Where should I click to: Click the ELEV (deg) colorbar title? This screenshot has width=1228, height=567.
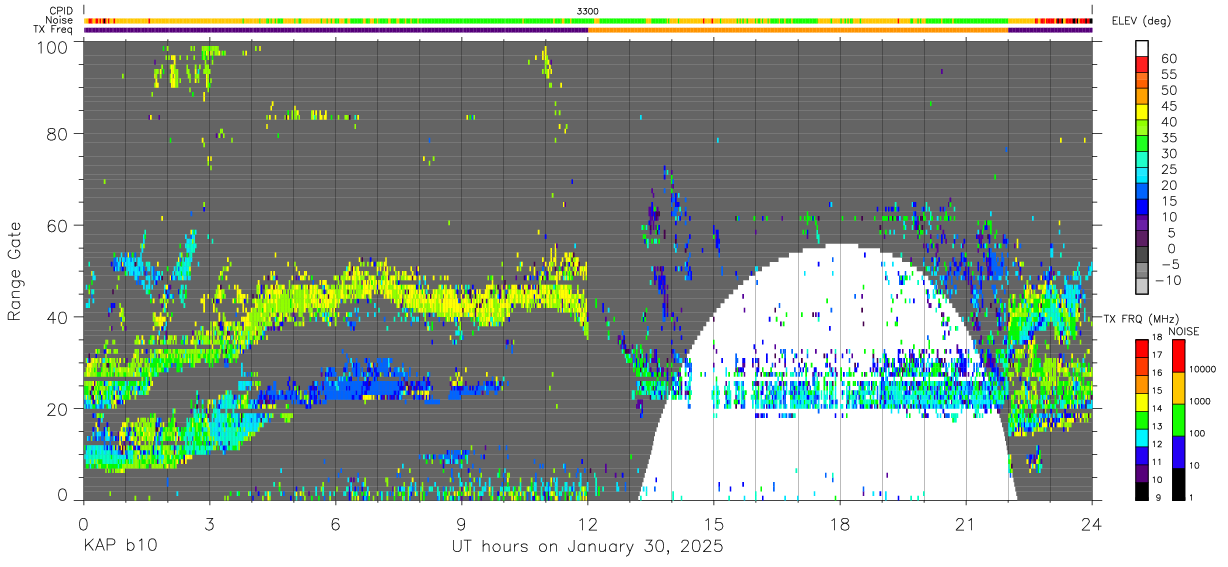click(1142, 20)
